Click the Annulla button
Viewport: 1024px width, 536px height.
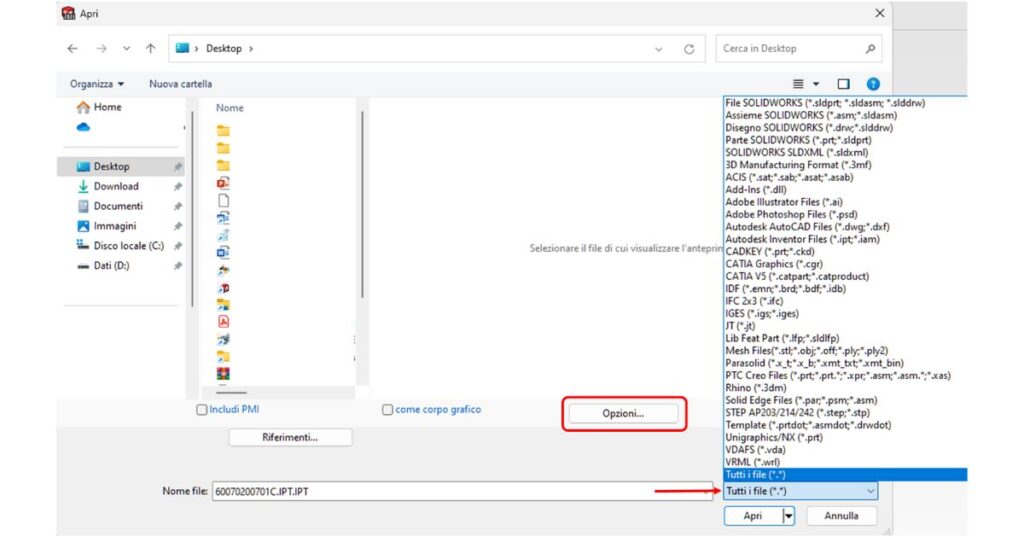tap(841, 516)
